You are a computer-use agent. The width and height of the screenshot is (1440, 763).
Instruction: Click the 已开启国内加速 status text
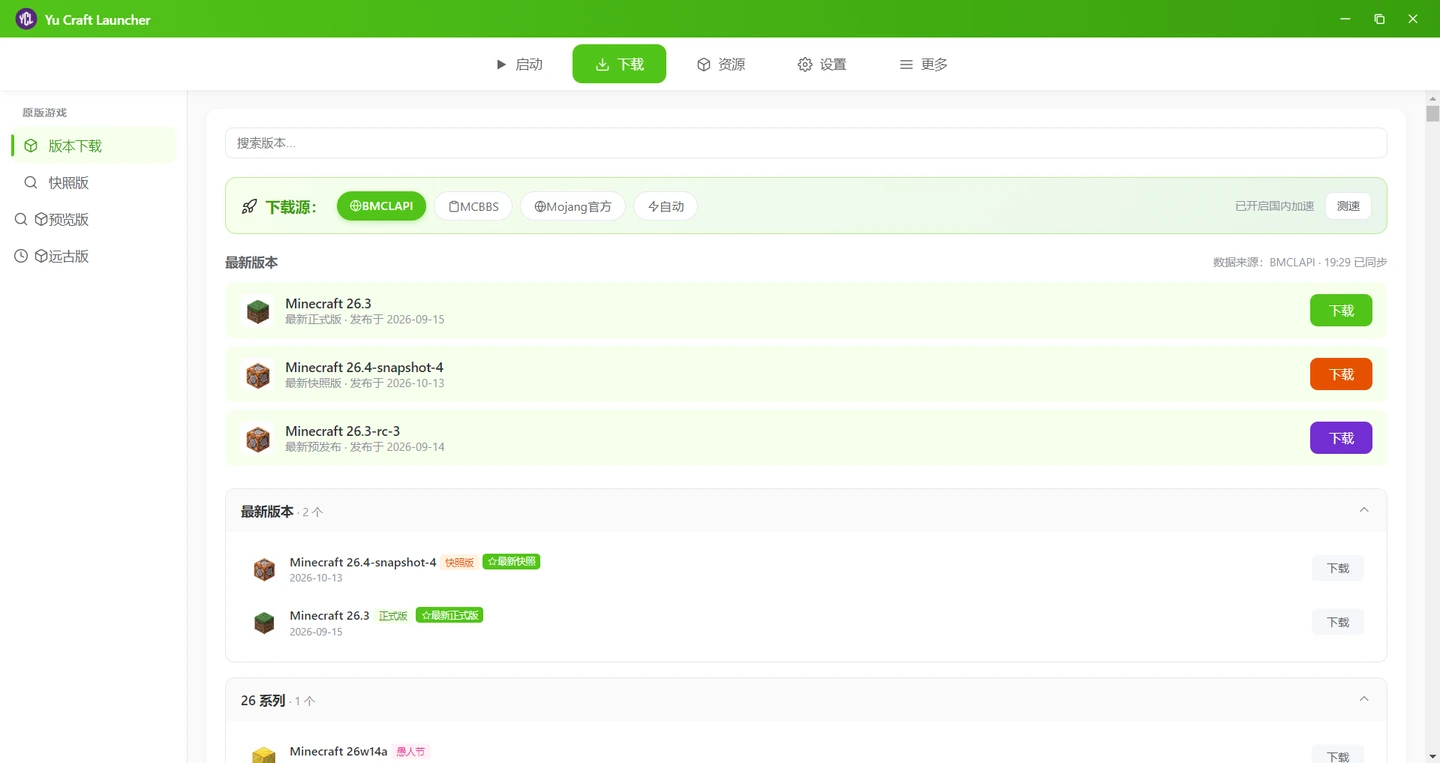(x=1275, y=206)
